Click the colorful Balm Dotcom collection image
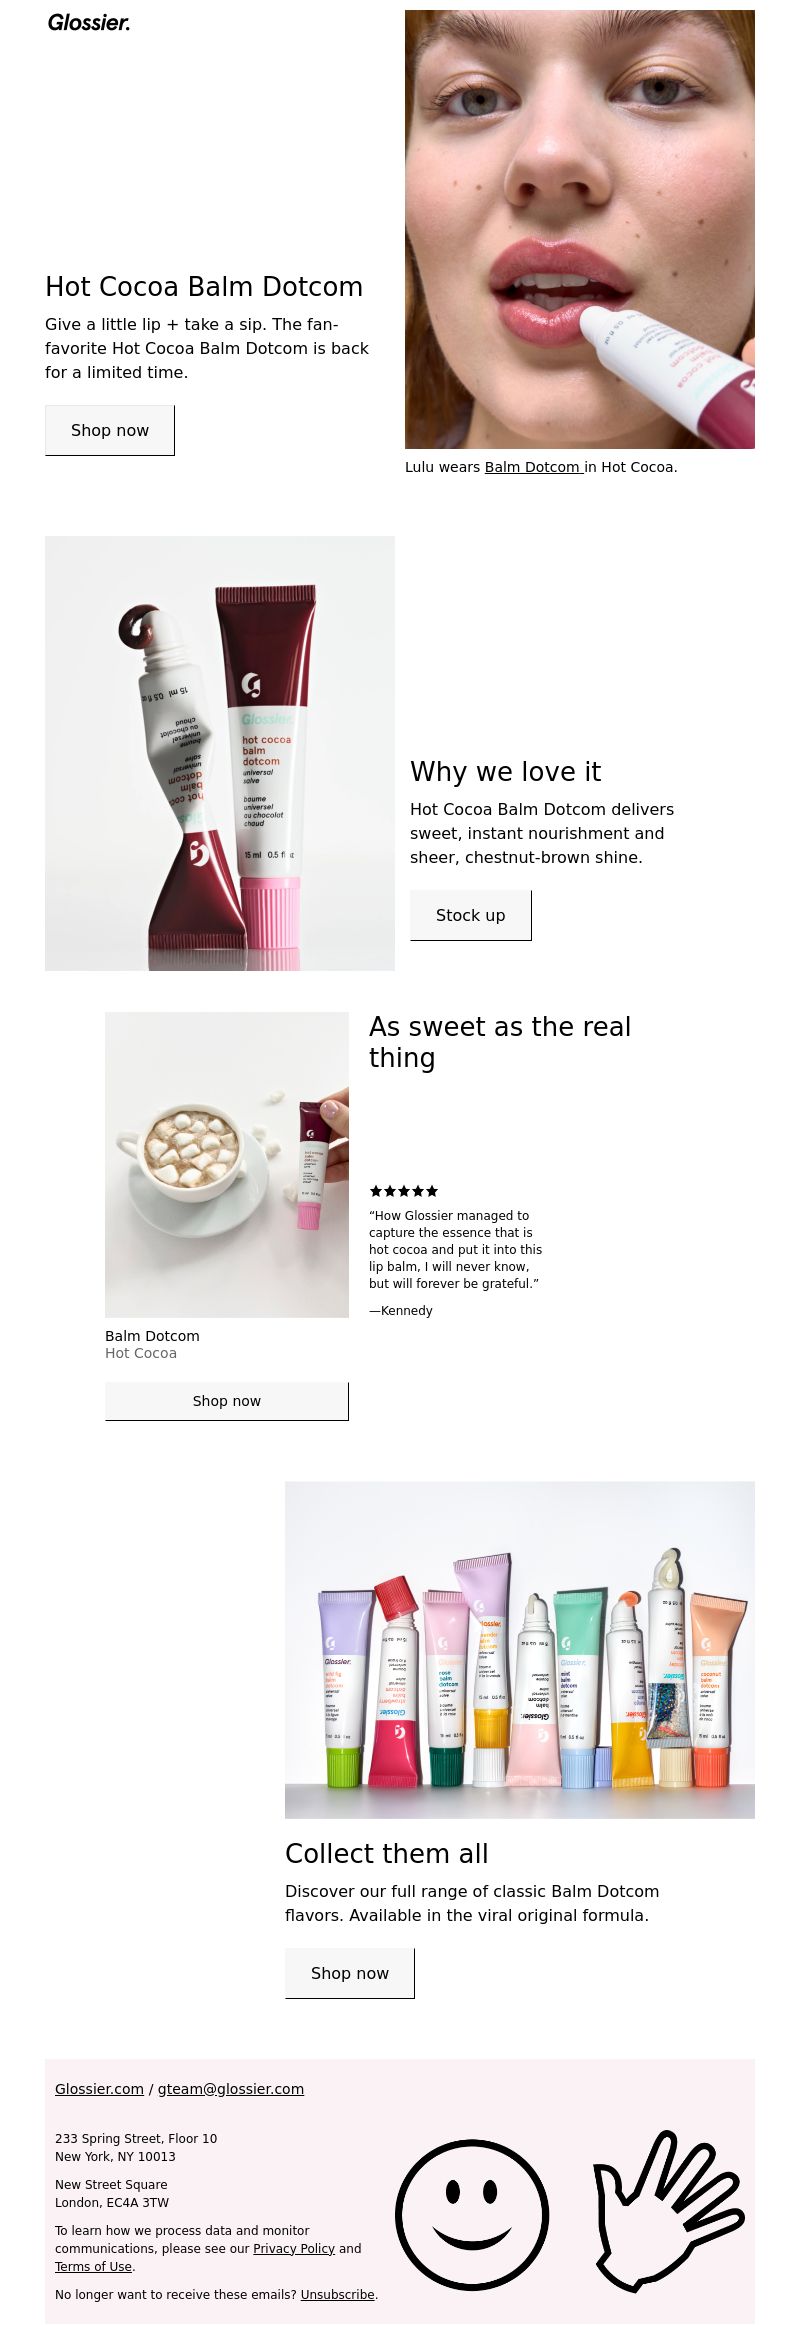 (520, 1649)
